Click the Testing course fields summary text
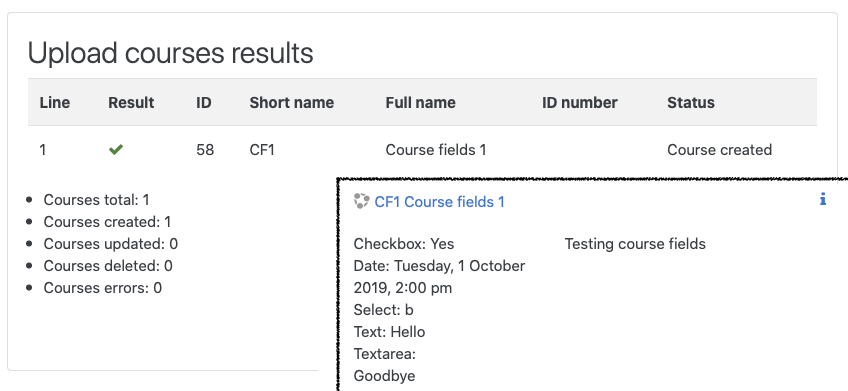Screen dimensions: 848x391 [x=635, y=244]
